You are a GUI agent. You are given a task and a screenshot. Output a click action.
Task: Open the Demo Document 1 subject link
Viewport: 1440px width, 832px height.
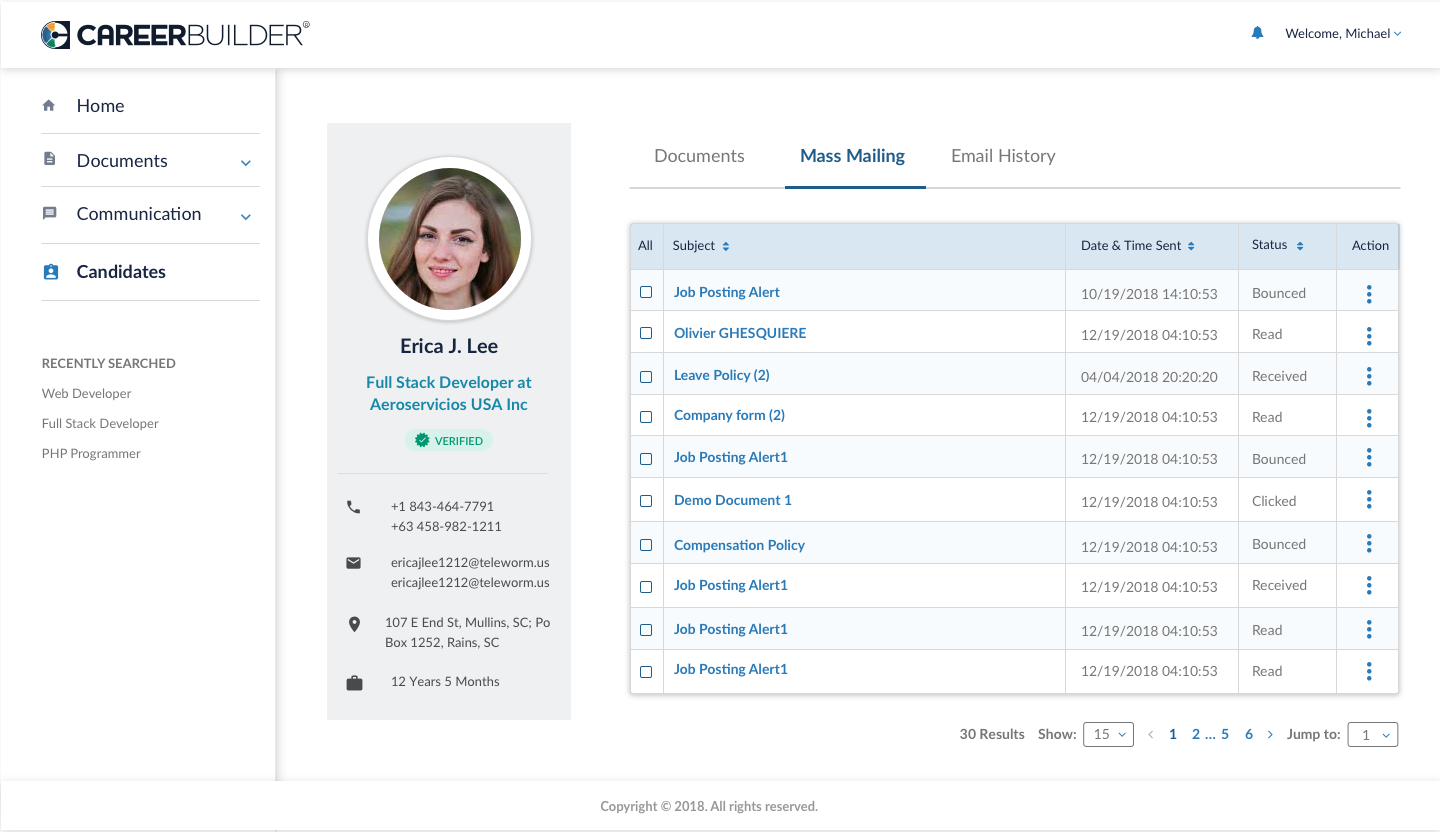(733, 500)
